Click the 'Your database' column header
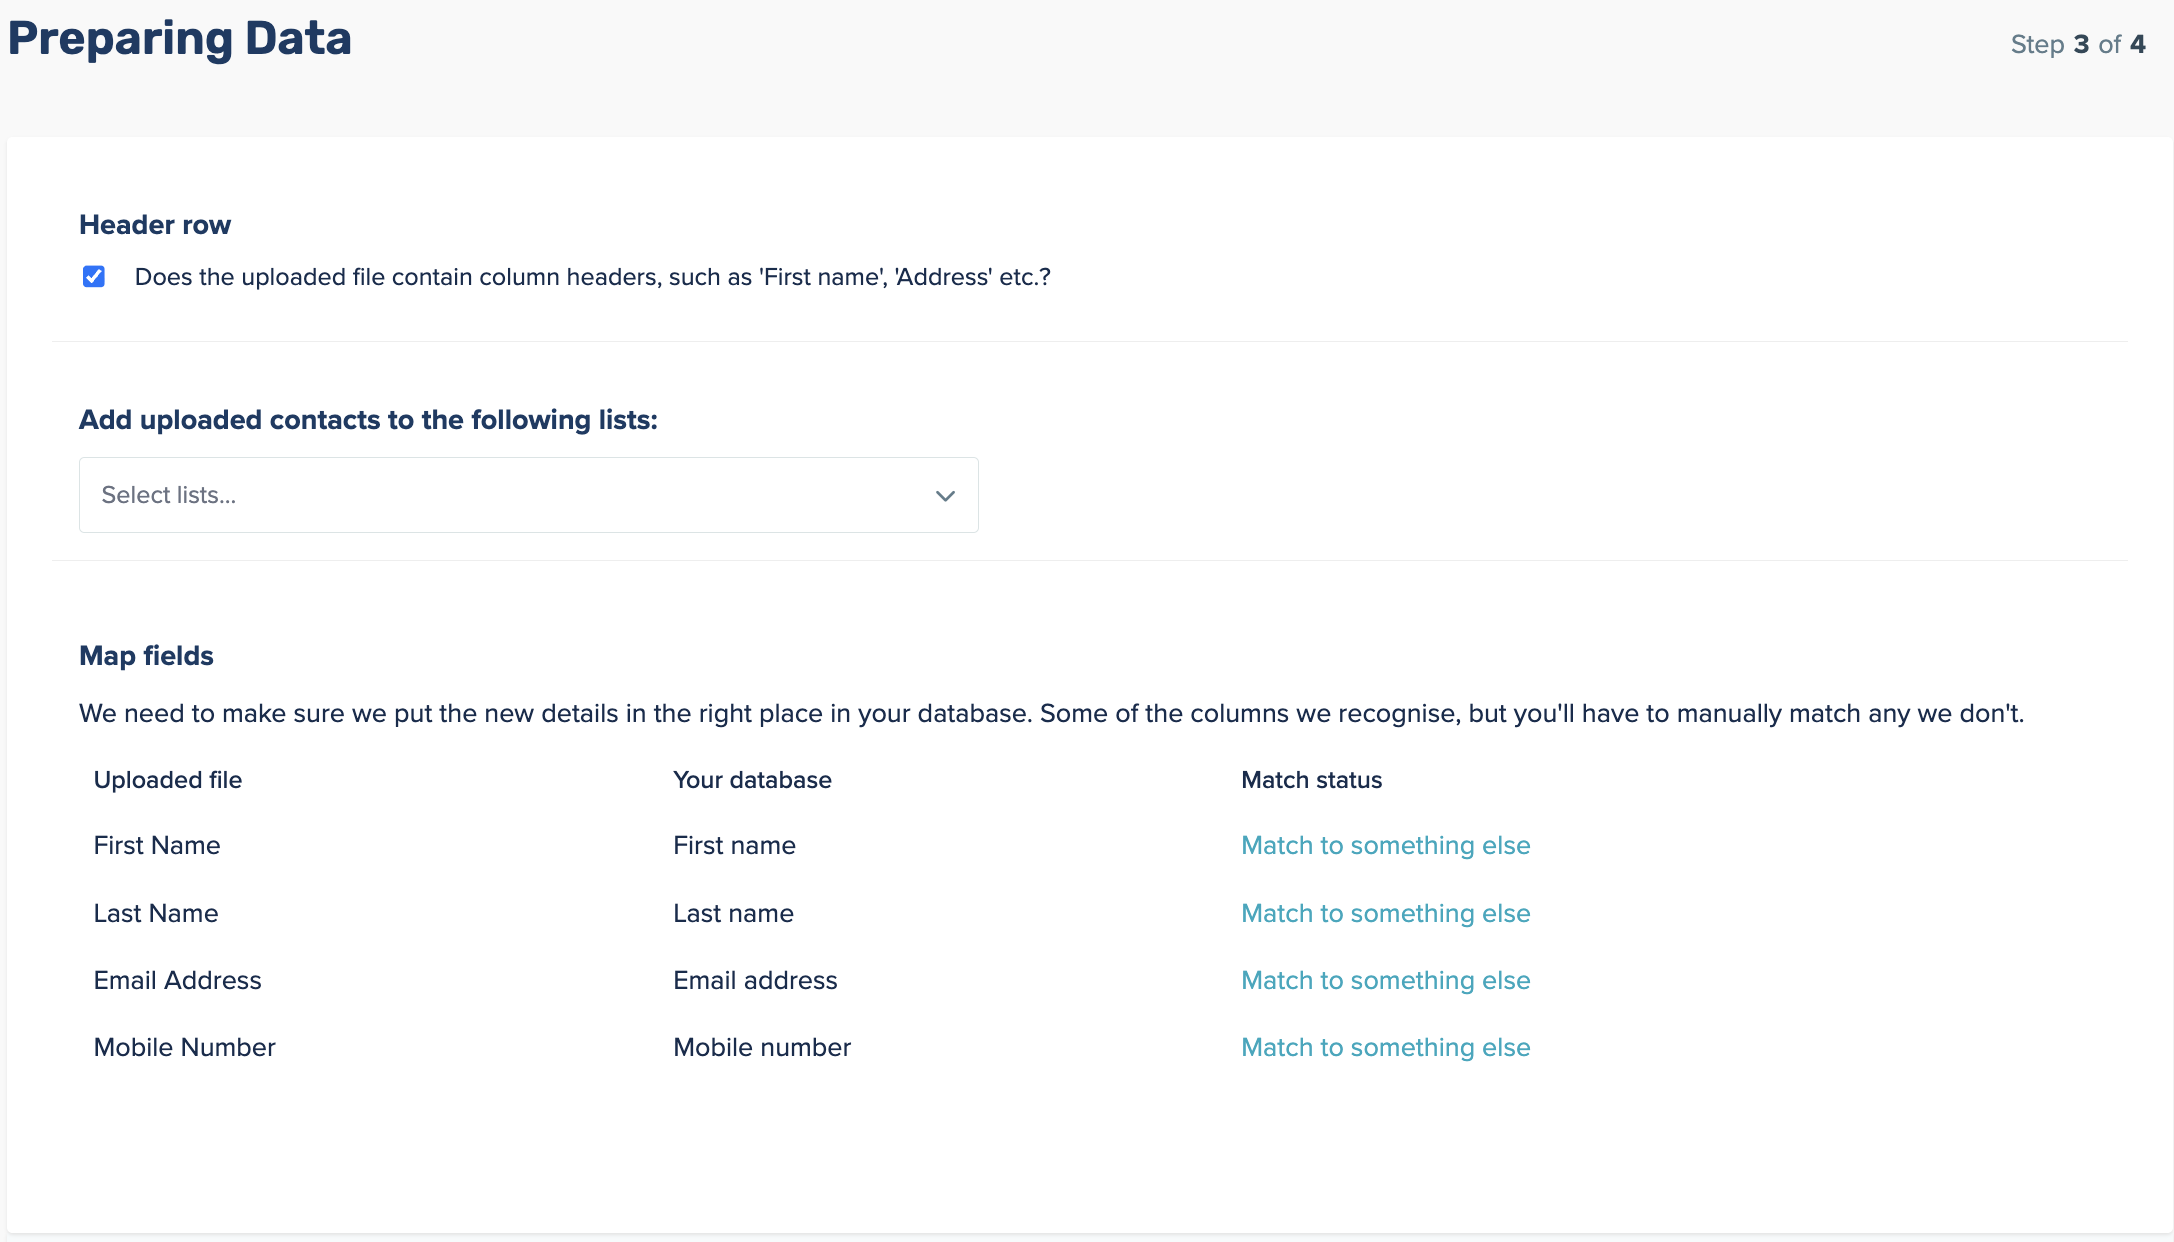This screenshot has width=2174, height=1242. click(752, 780)
